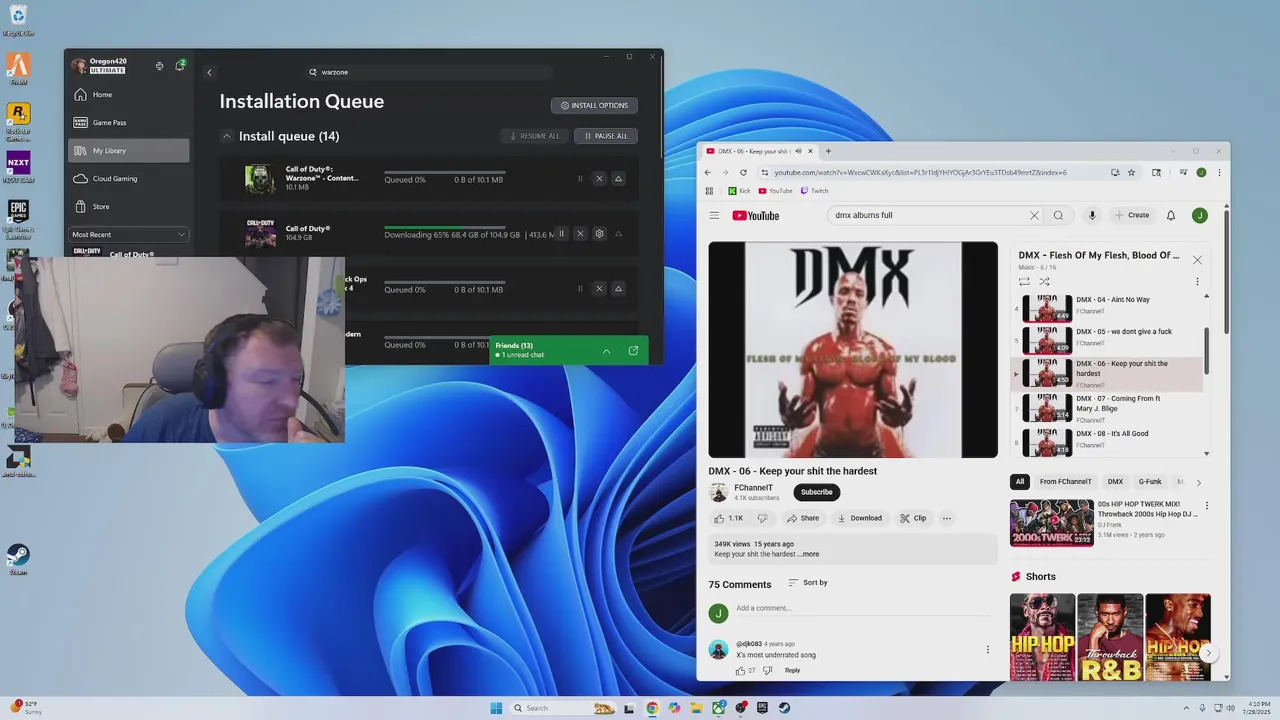Click the Share button under video
The width and height of the screenshot is (1280, 720).
coord(802,518)
